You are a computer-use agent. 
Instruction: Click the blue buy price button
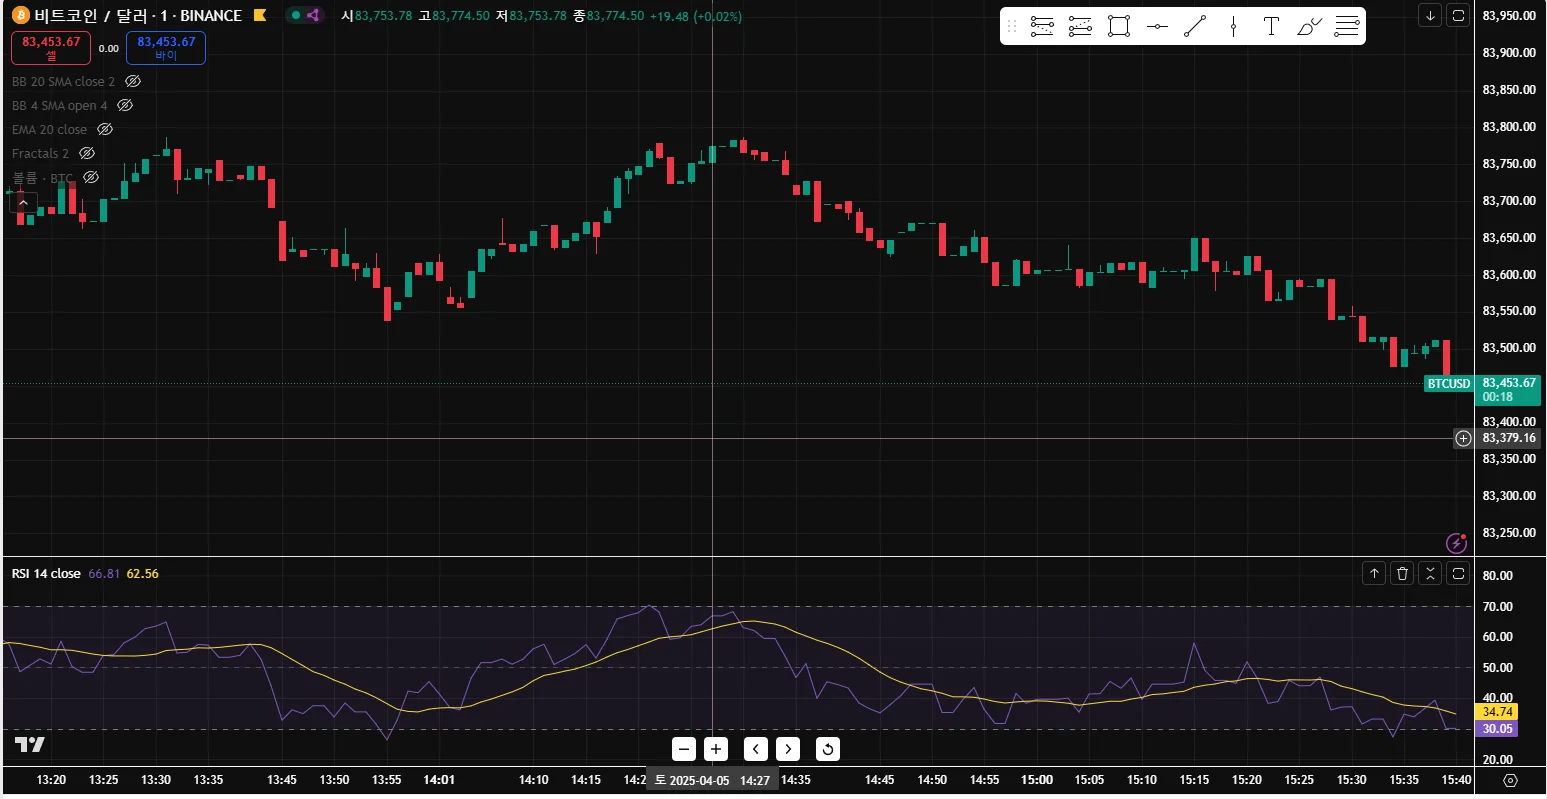166,47
